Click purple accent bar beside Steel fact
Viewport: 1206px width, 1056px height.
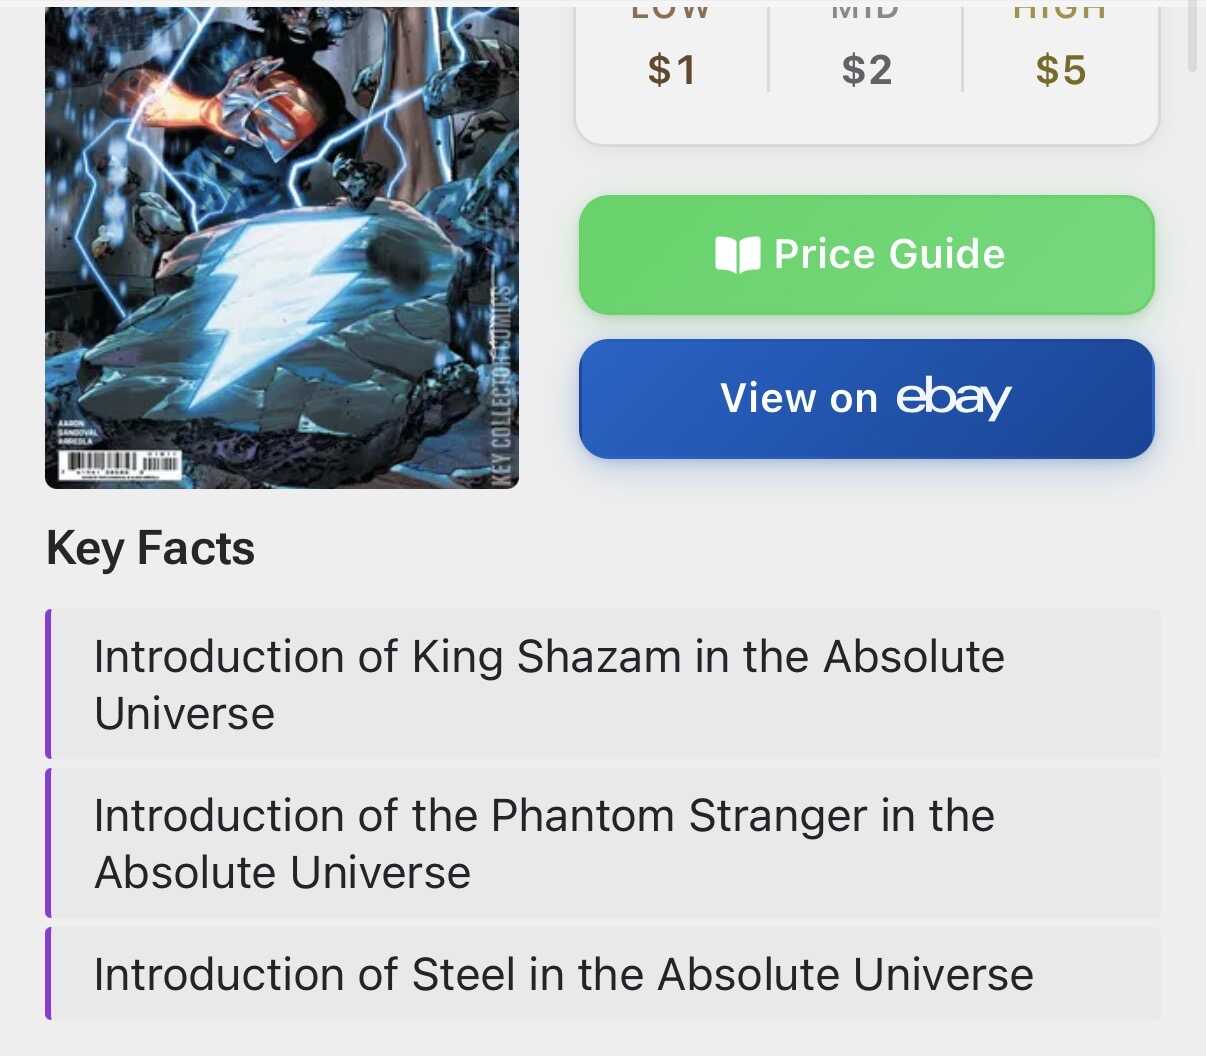point(48,974)
